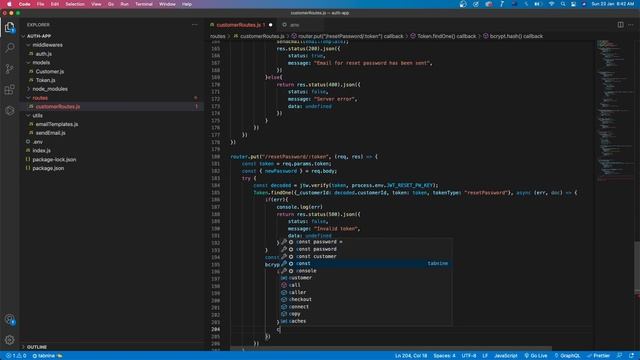Viewport: 640px width, 360px height.
Task: Open notifications bell in status bar
Action: pyautogui.click(x=631, y=356)
